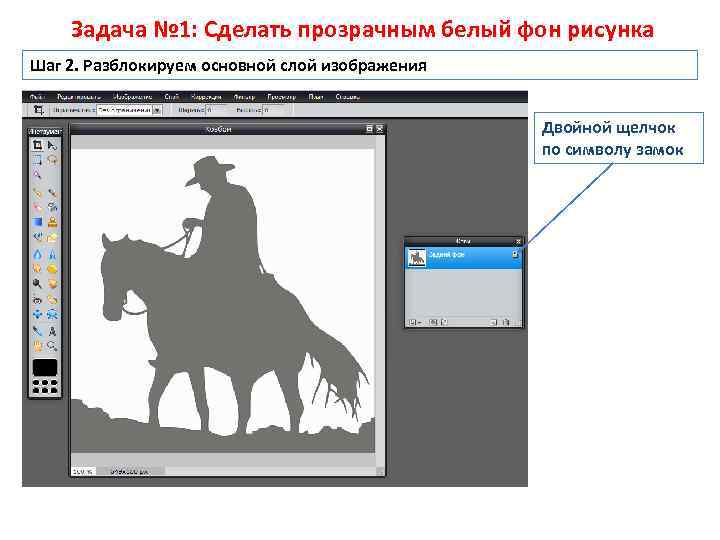720x540 pixels.
Task: Select the Pencil tool
Action: pos(38,193)
